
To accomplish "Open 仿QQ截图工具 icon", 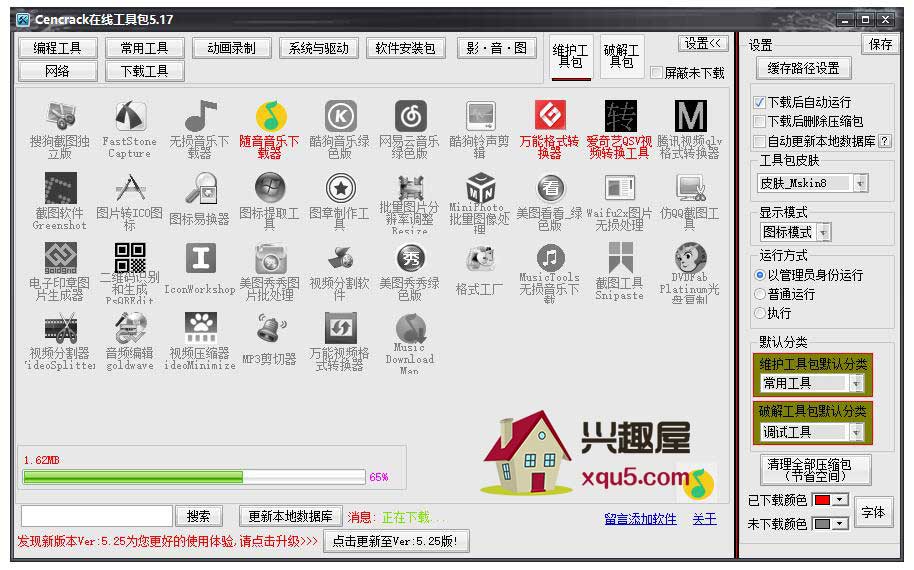I will coord(690,188).
